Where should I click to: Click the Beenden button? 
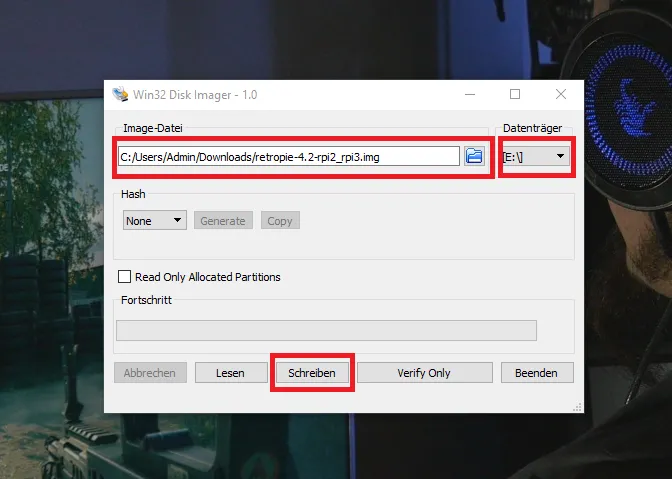pos(537,373)
